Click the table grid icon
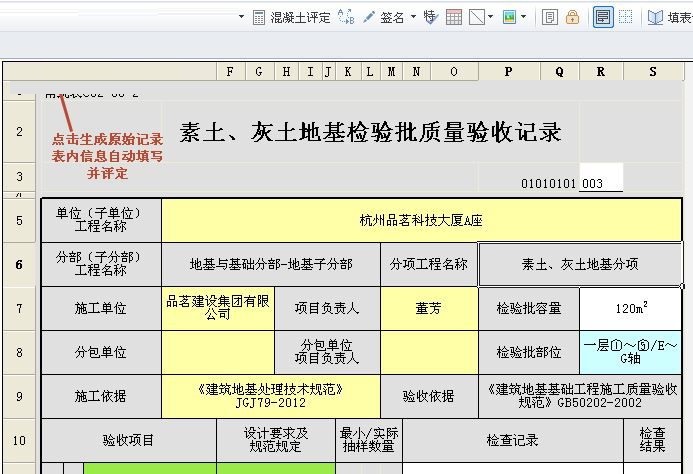 [454, 17]
